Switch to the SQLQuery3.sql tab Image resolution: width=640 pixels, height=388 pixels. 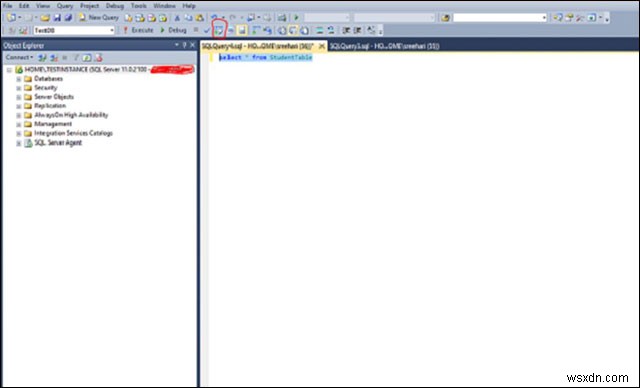[384, 46]
